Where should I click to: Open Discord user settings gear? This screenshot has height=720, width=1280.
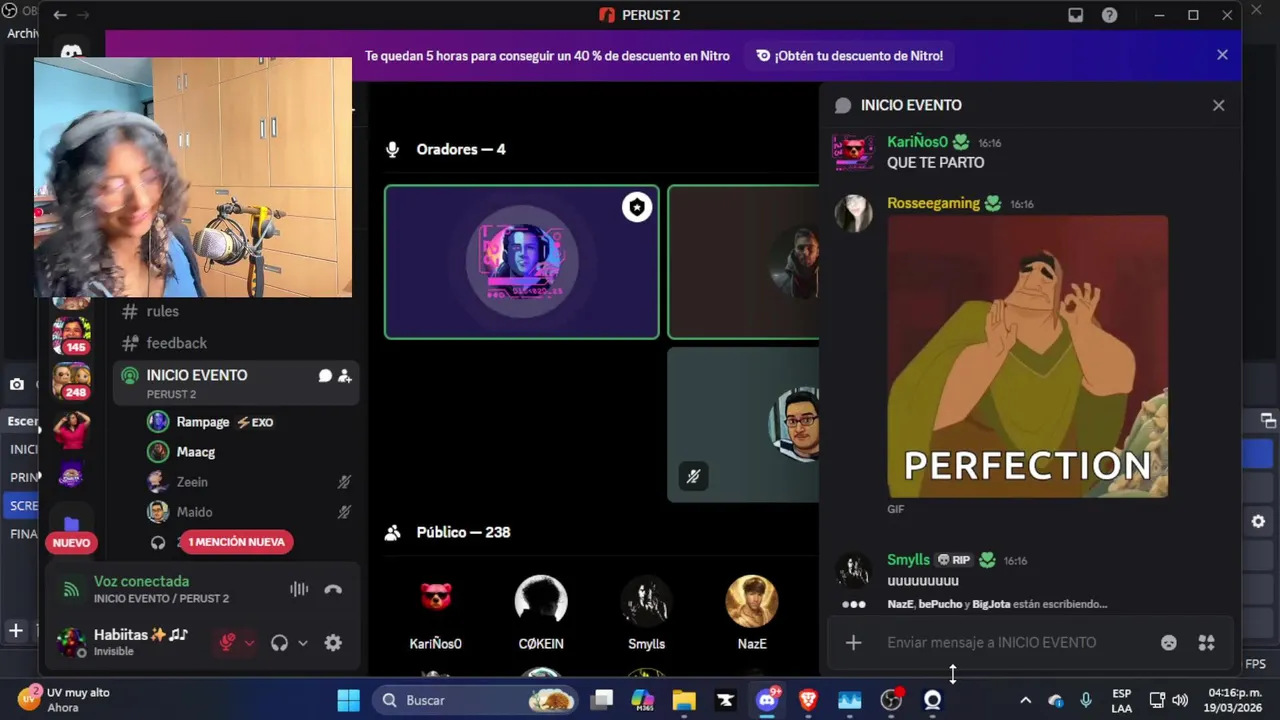(x=333, y=643)
